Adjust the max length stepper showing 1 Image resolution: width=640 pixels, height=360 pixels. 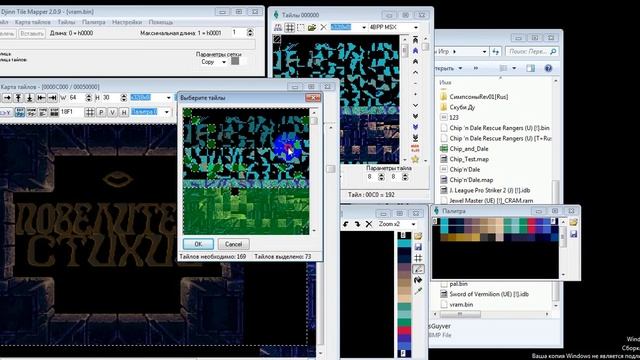coord(250,32)
